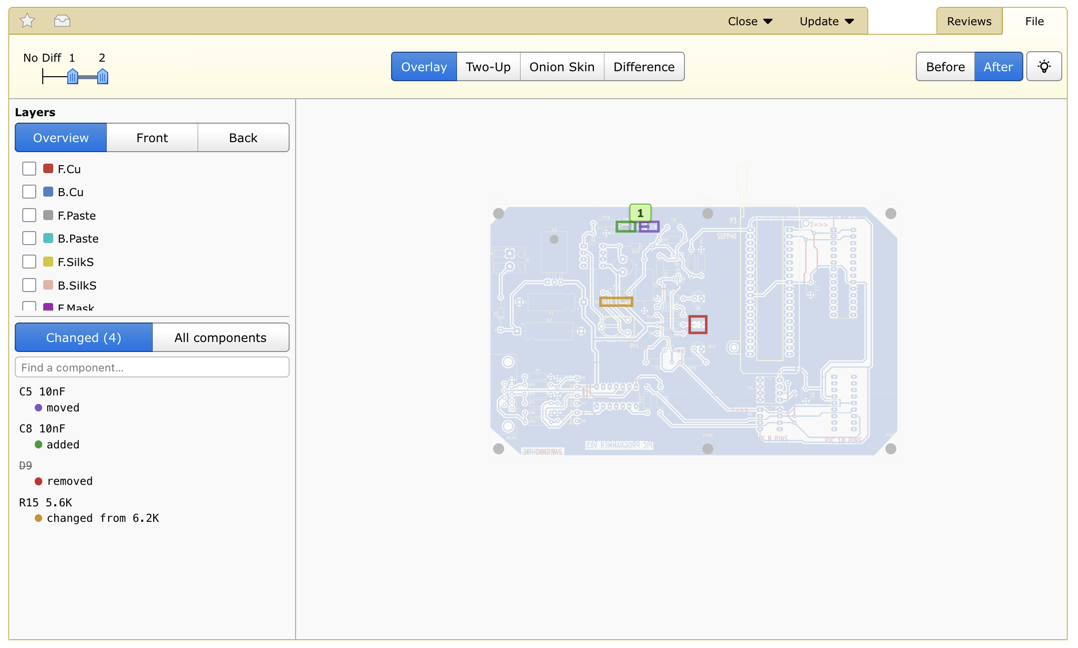Click the 'added' status under C8

[63, 445]
